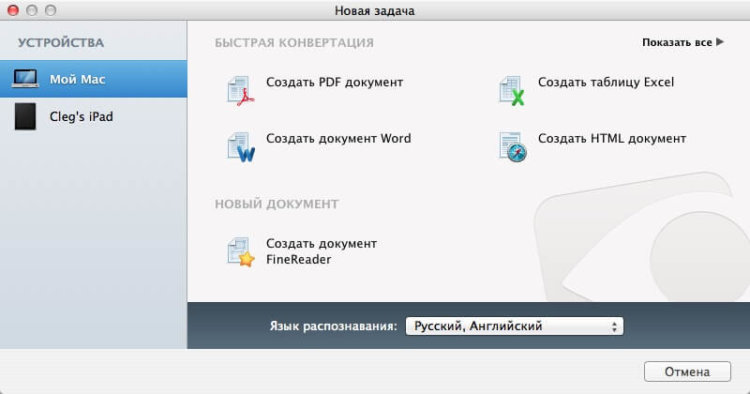Screen dimensions: 750x394
Task: Click the Отмена button
Action: 687,372
